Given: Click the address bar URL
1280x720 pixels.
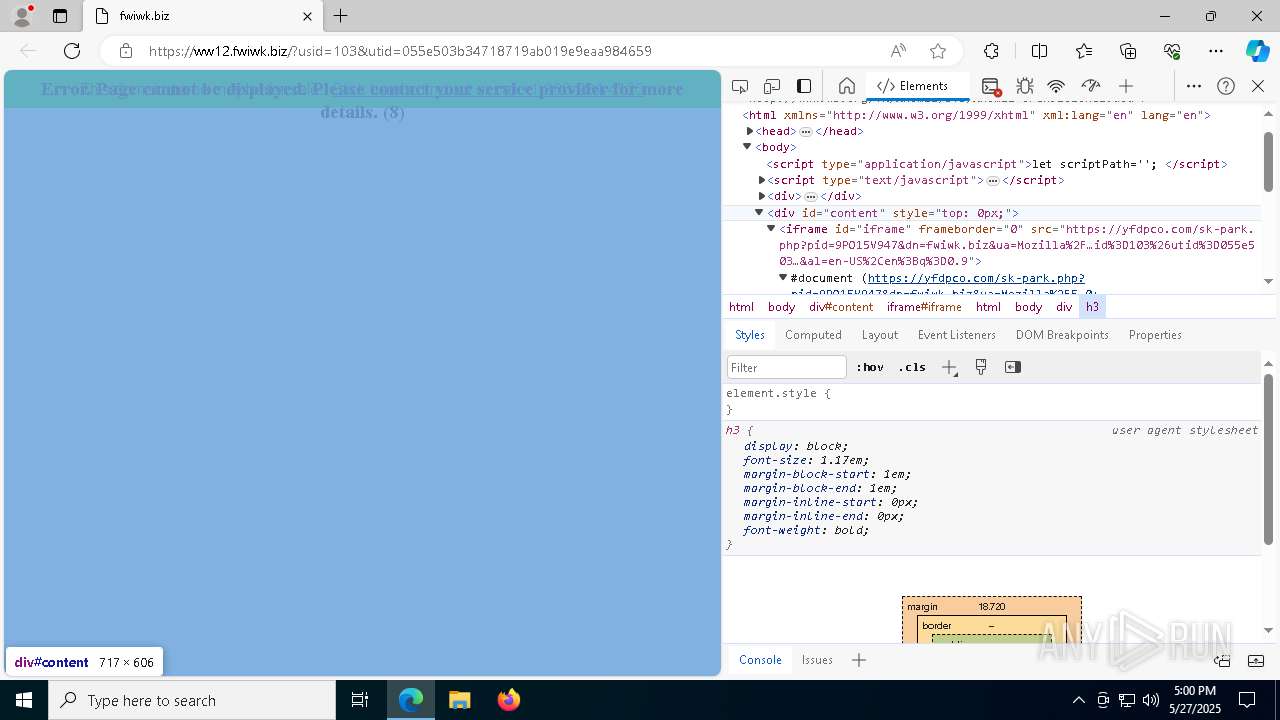Looking at the screenshot, I should click(x=400, y=51).
